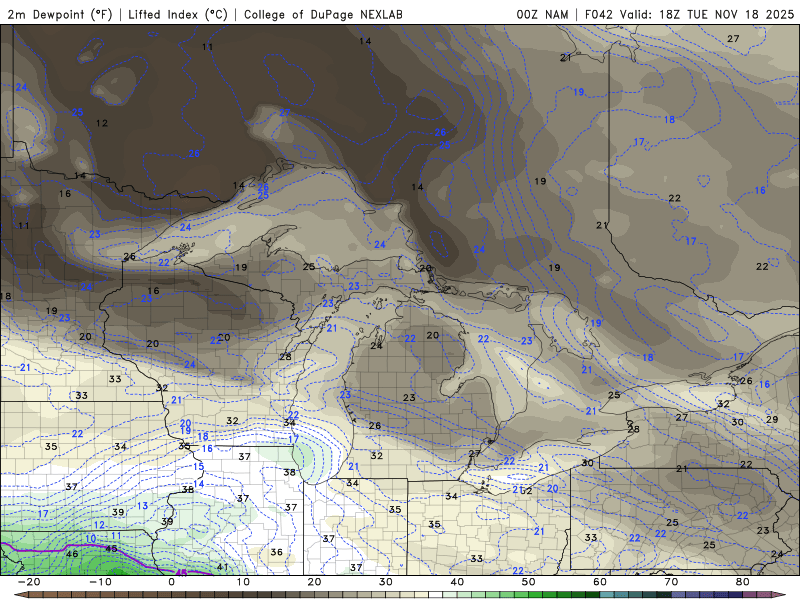Click "F042 Valid: 18Z TUE NOV 18 2025"

(x=689, y=14)
